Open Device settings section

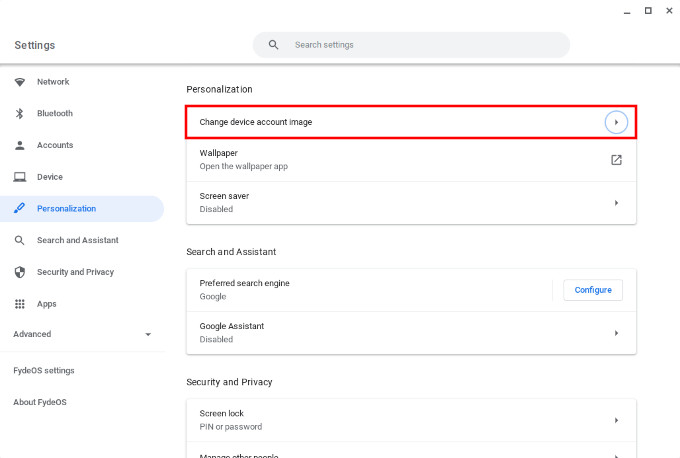pos(50,177)
